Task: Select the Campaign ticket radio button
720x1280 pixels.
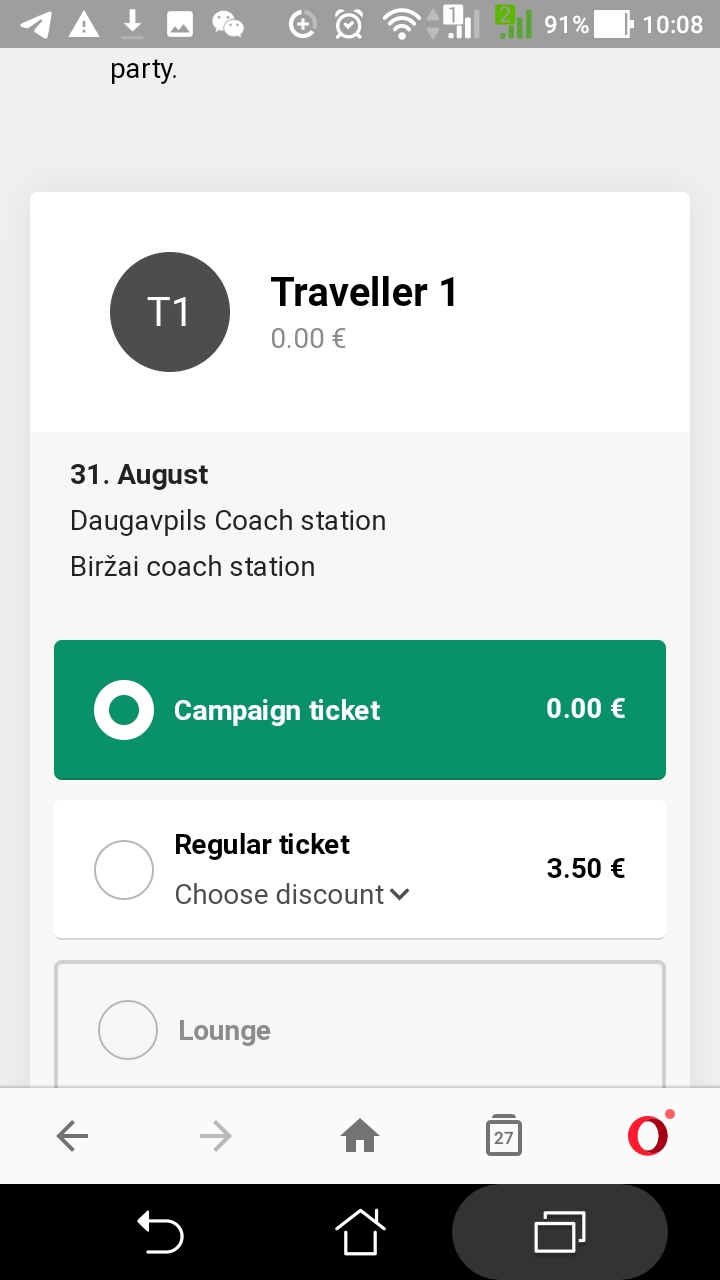Action: pos(124,710)
